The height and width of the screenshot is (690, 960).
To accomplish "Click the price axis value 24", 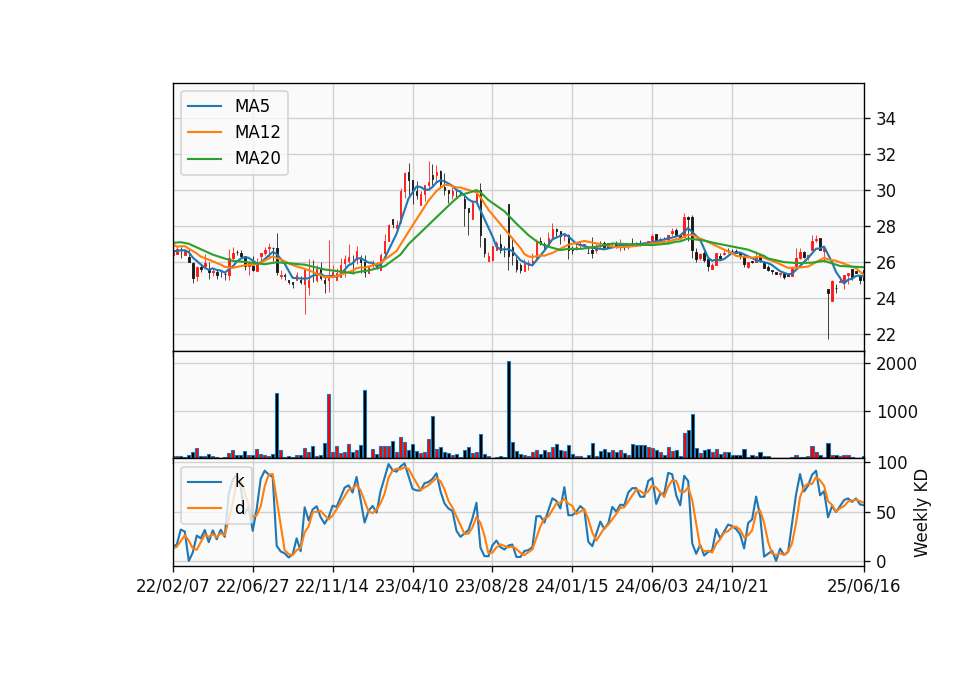I will click(885, 299).
